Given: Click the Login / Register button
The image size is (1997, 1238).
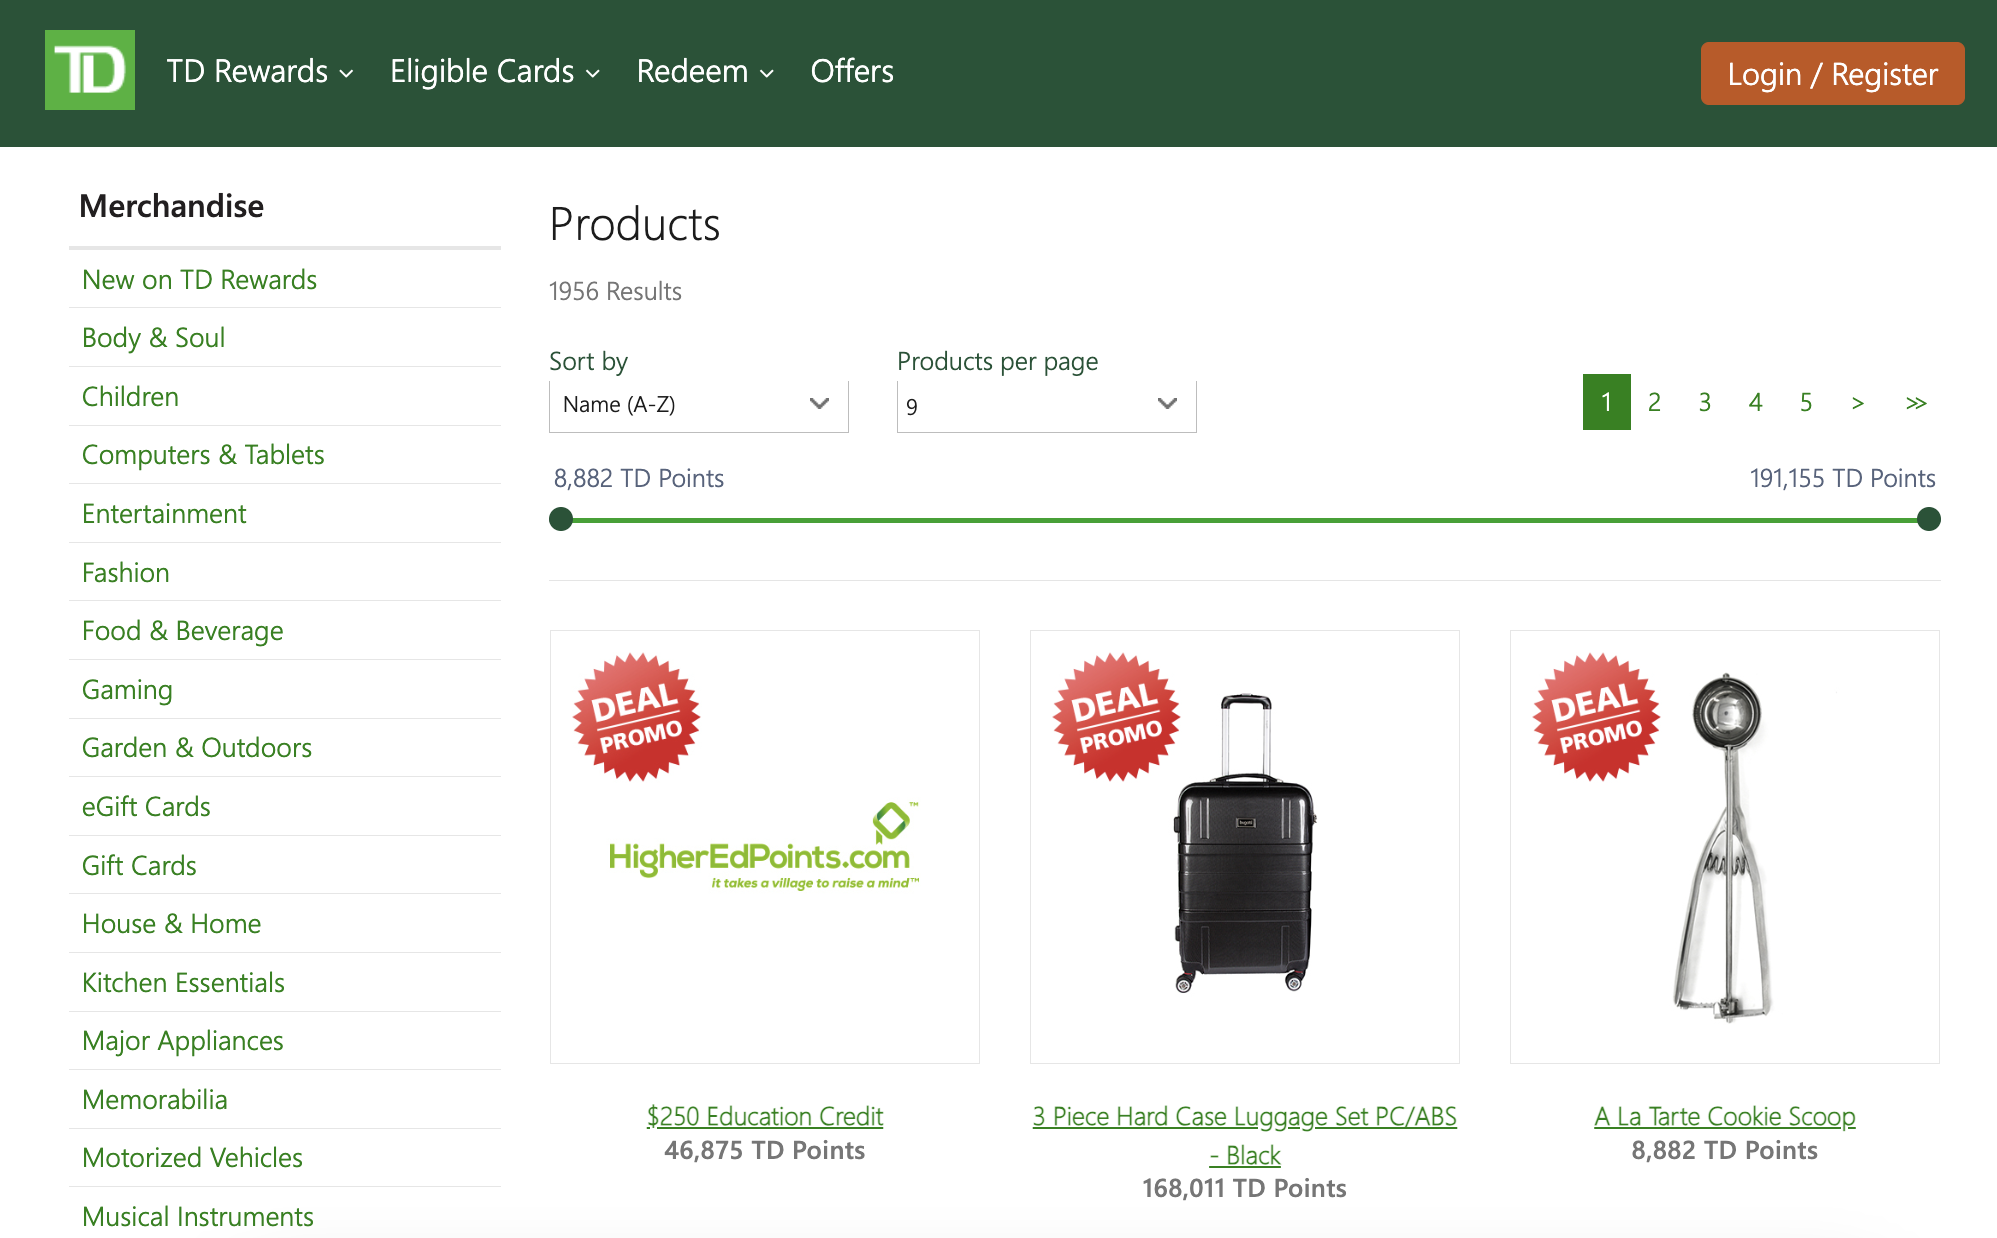Looking at the screenshot, I should [x=1832, y=73].
